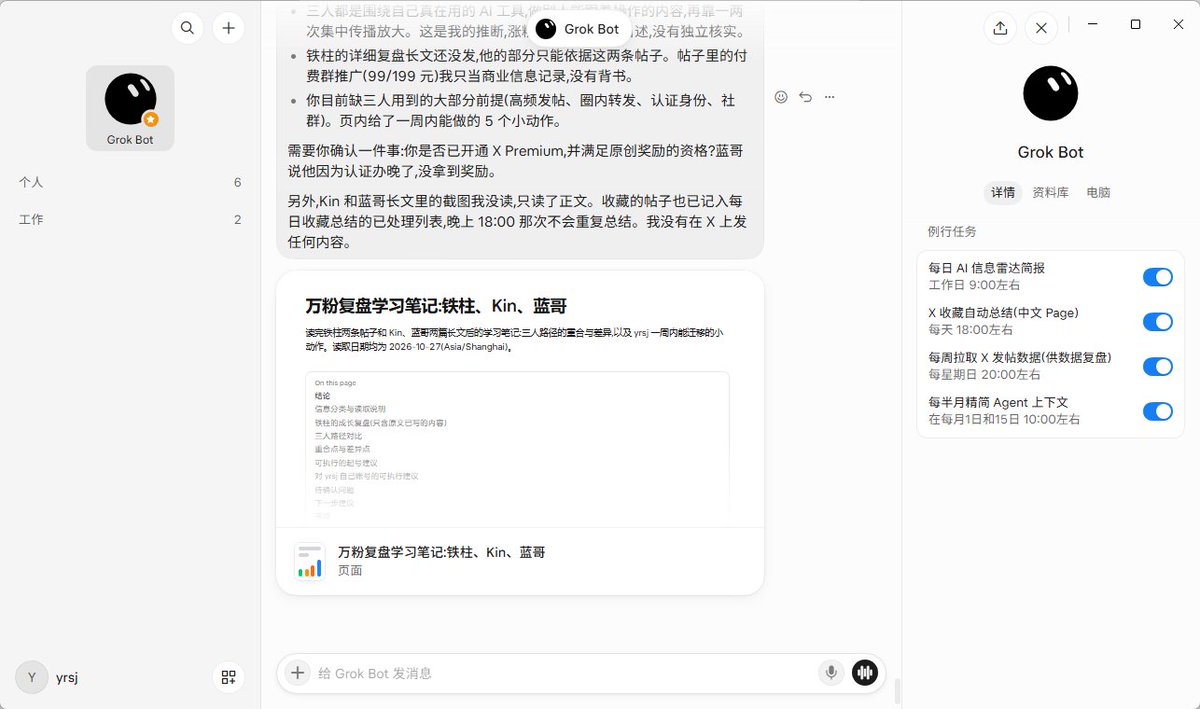Click the large Grok Bot profile avatar
Image resolution: width=1200 pixels, height=709 pixels.
tap(1051, 94)
